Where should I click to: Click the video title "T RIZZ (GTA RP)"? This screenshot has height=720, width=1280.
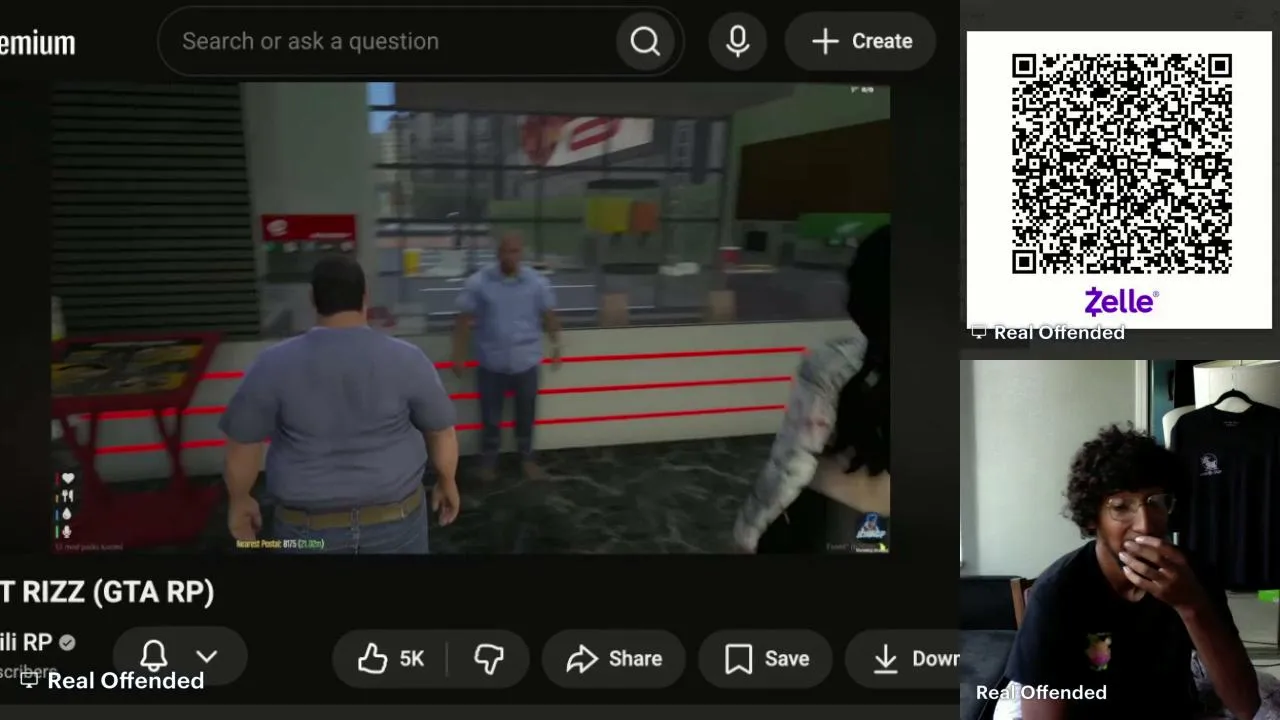(x=107, y=592)
